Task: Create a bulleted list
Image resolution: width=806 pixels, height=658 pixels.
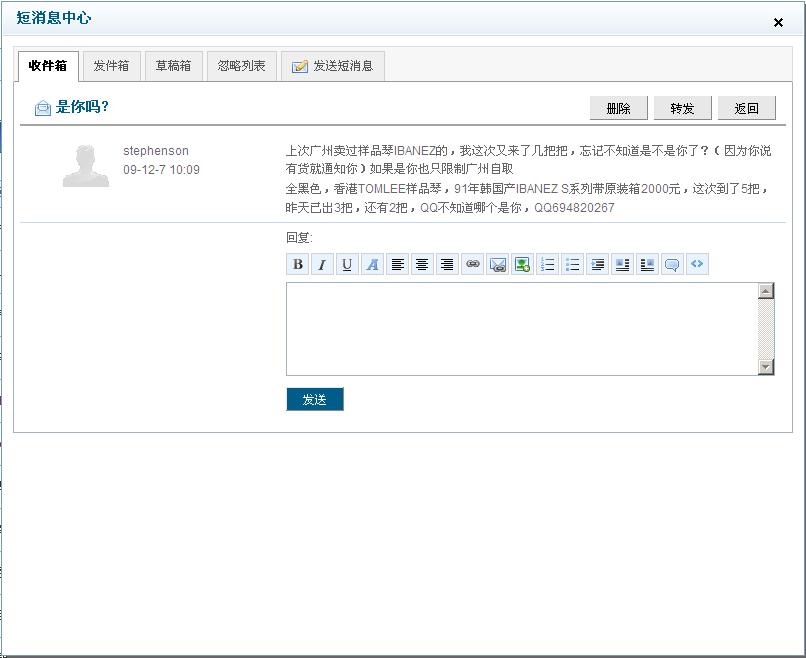Action: [572, 265]
